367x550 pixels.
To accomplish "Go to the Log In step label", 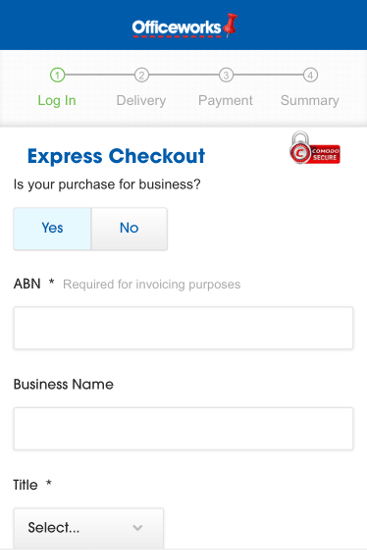I will click(57, 101).
